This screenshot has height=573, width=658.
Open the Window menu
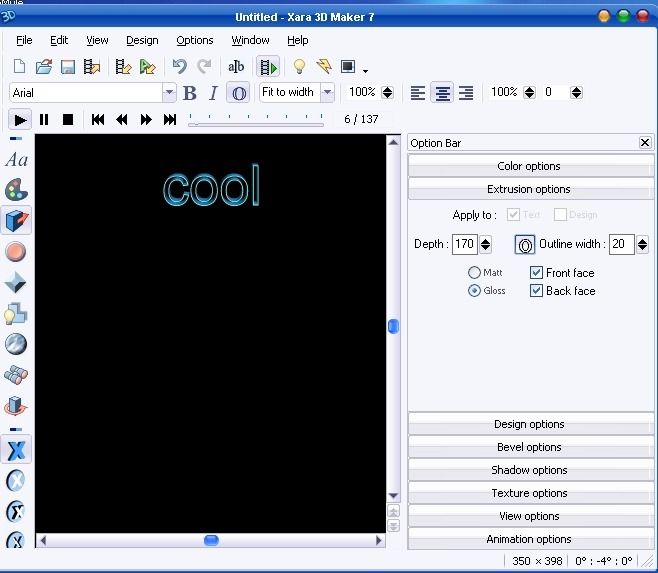point(250,40)
